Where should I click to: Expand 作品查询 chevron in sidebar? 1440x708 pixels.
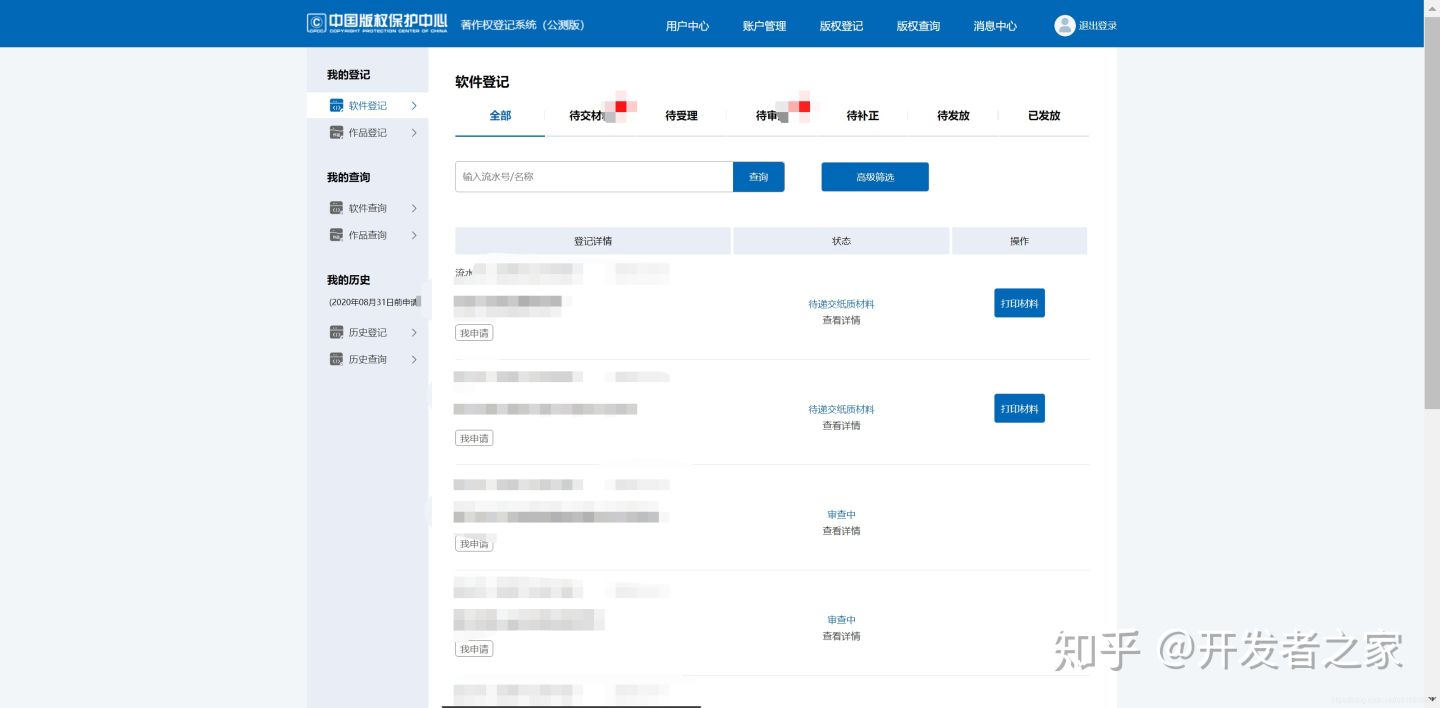414,235
